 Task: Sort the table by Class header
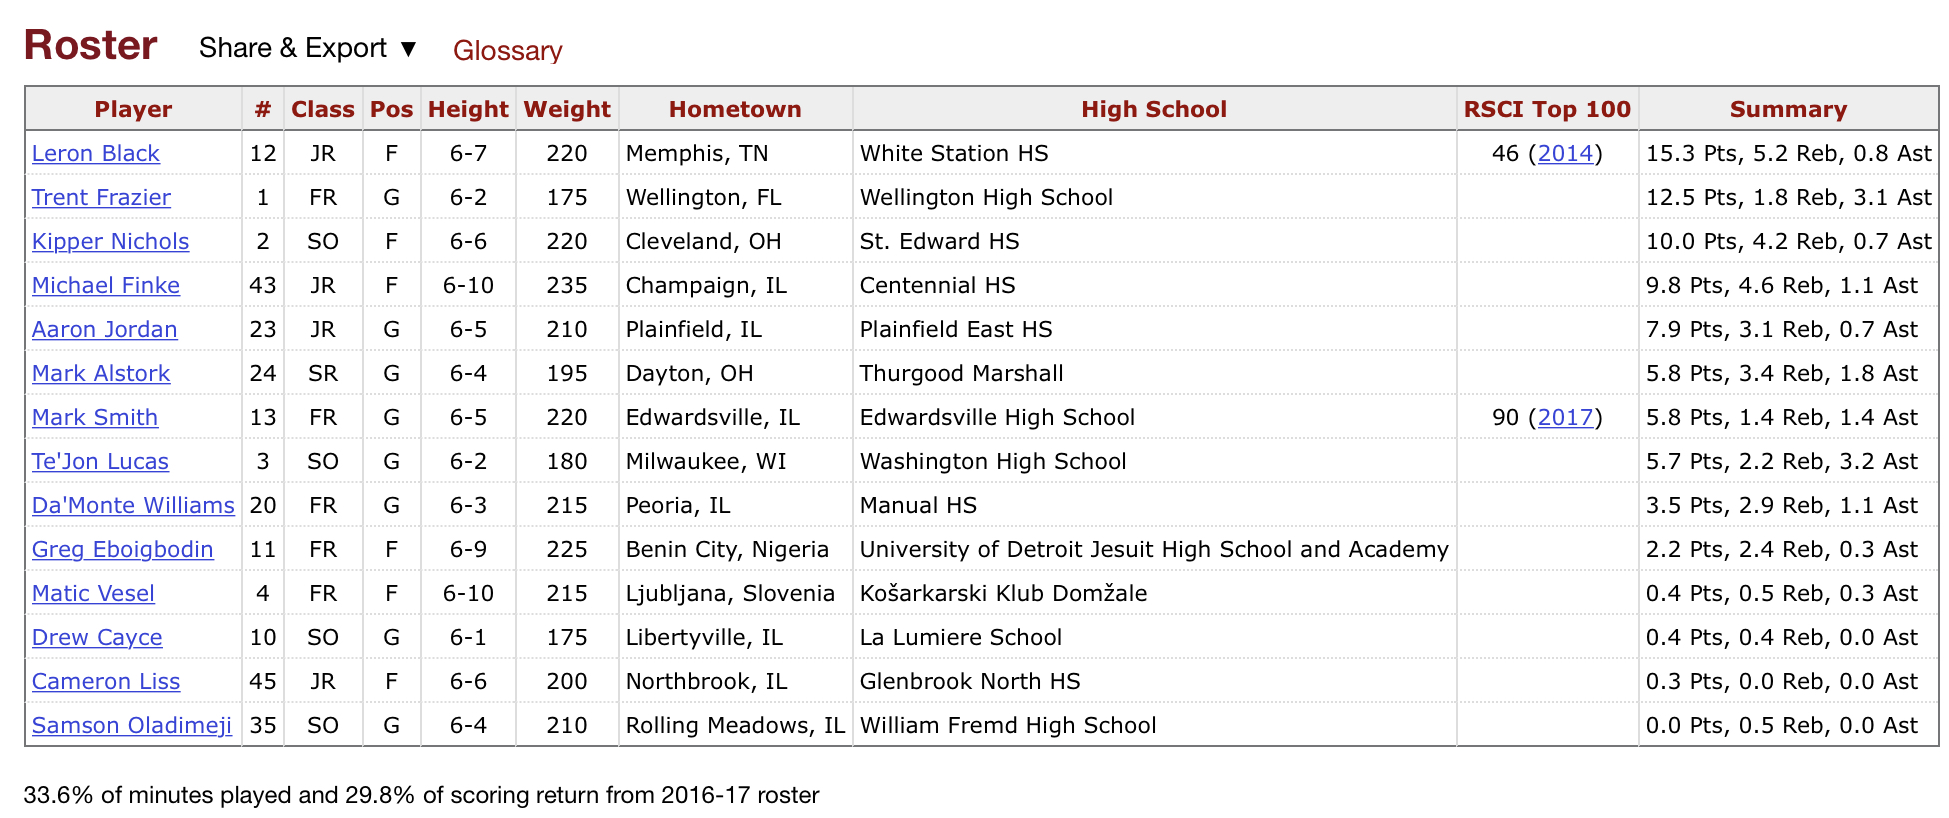point(322,109)
